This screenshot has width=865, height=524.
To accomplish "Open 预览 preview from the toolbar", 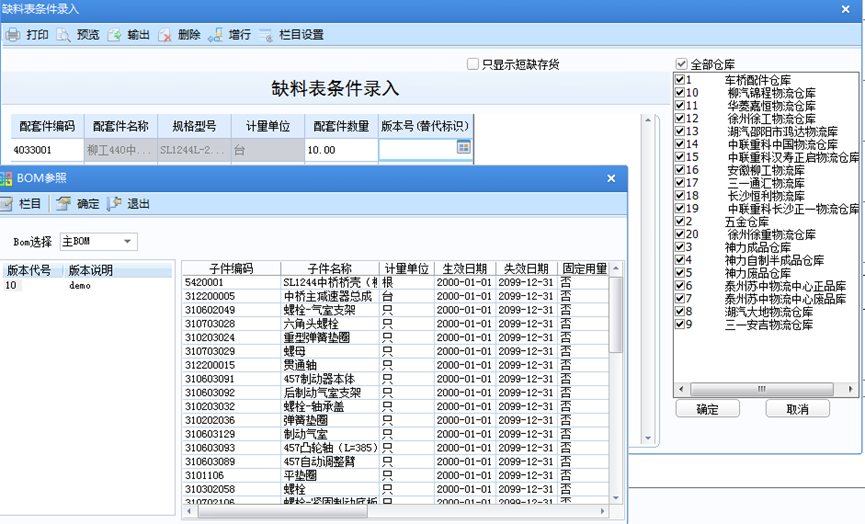I will tap(77, 35).
